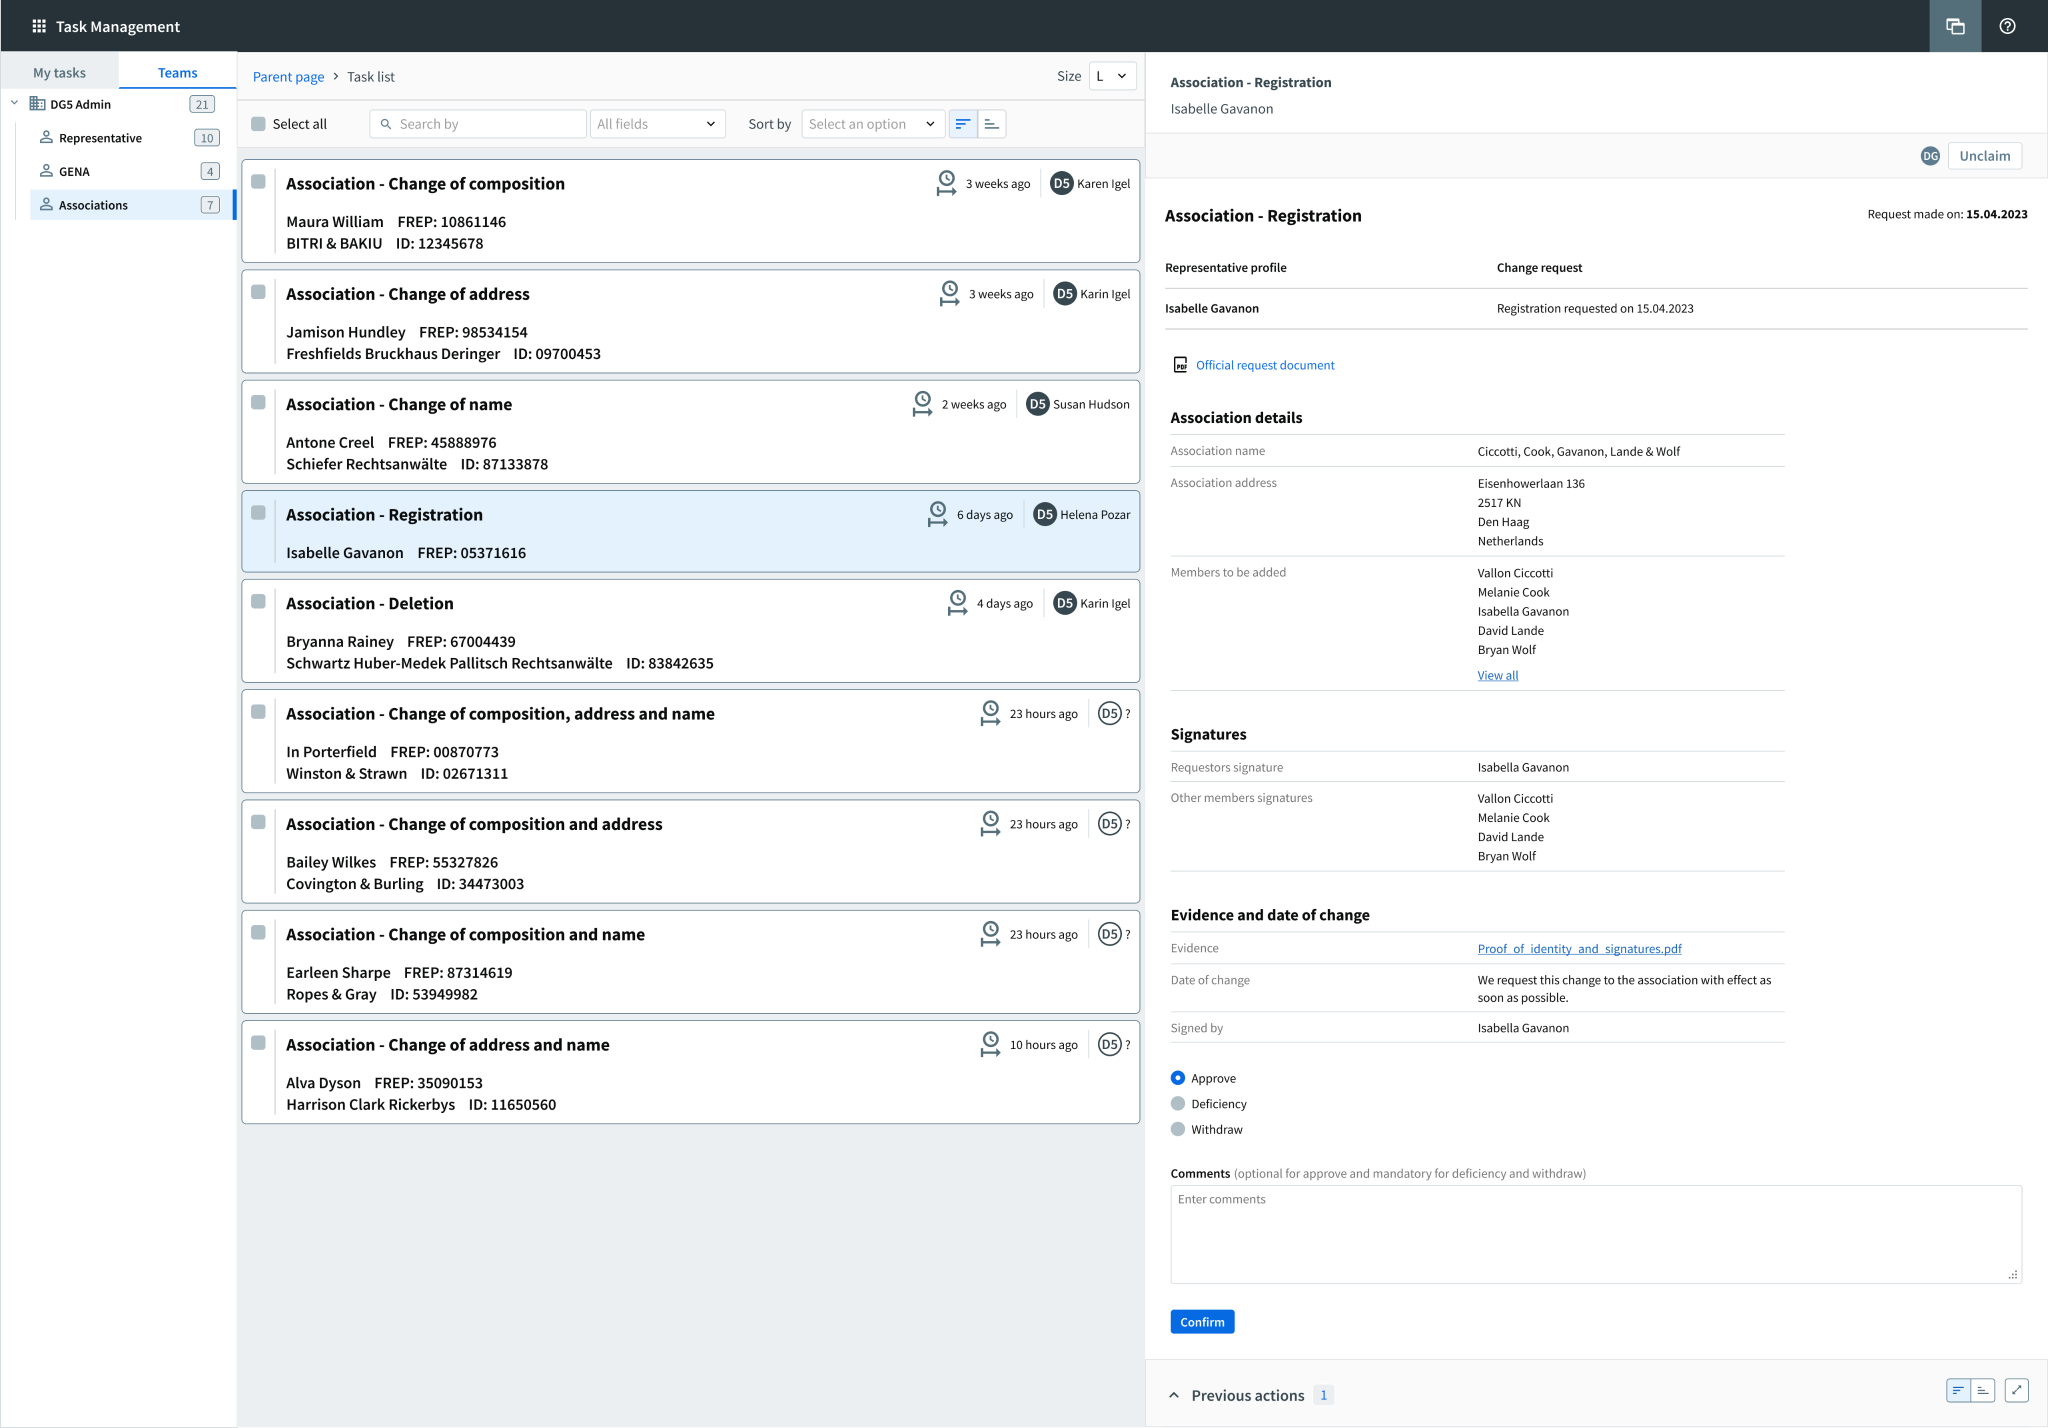Click the PDF icon for Official request document
2048x1428 pixels.
[1180, 365]
